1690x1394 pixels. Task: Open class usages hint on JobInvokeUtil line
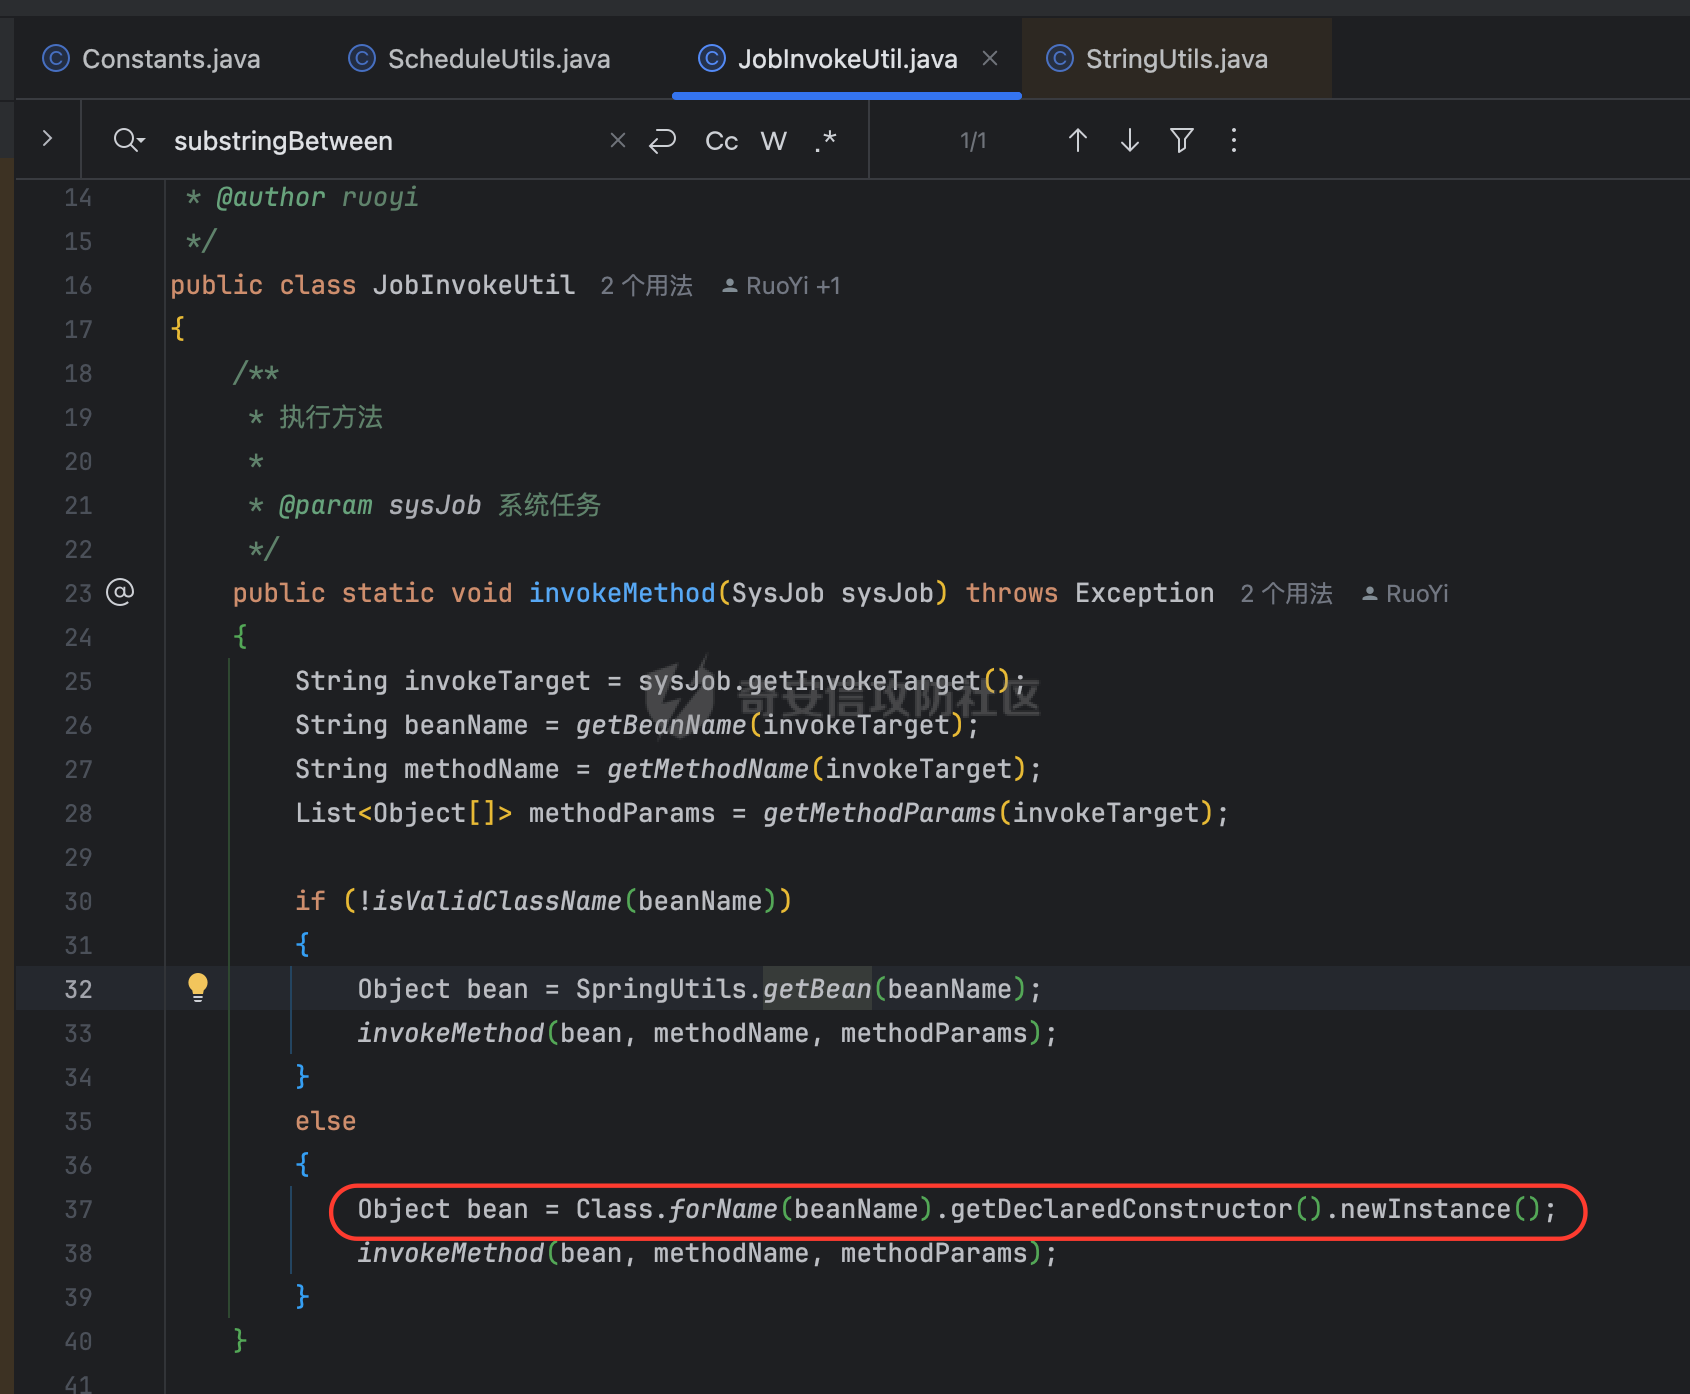click(x=646, y=286)
